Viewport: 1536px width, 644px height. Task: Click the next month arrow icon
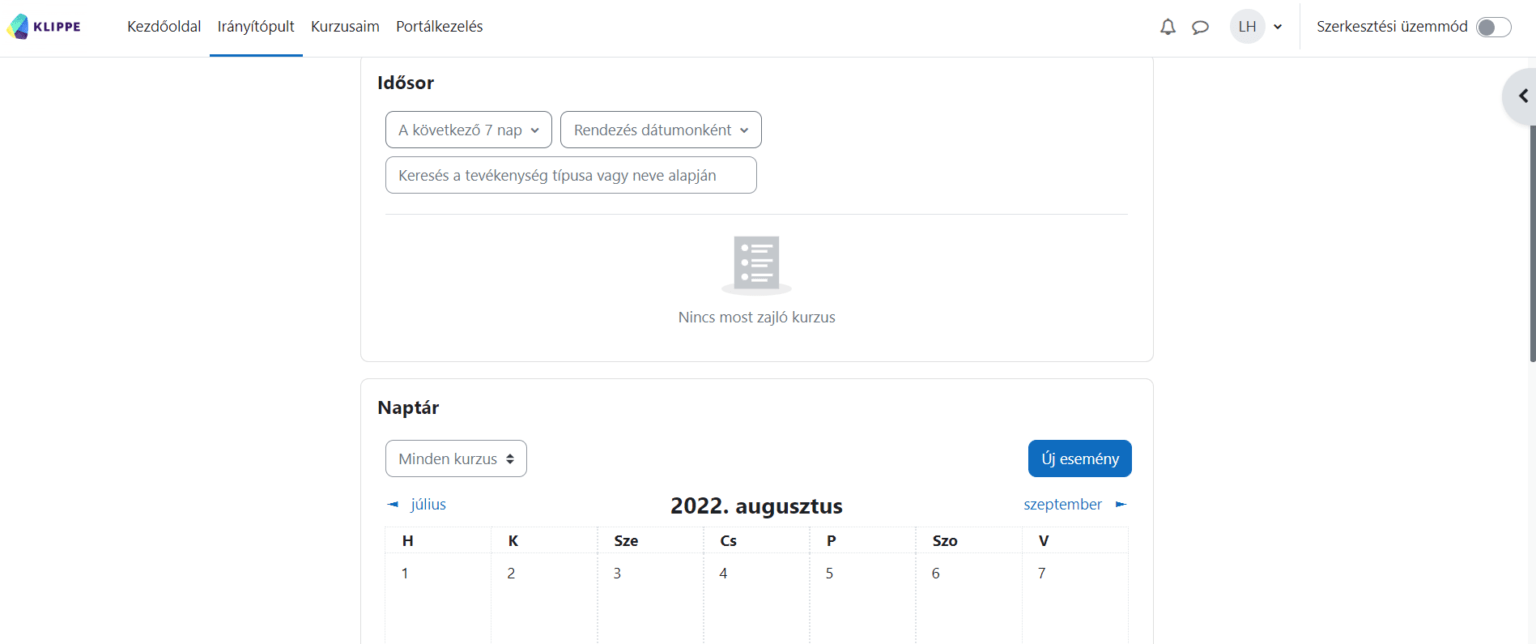[x=1121, y=505]
